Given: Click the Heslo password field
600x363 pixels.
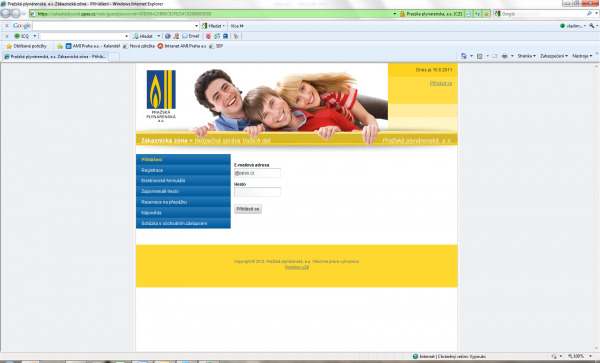Looking at the screenshot, I should coord(258,192).
